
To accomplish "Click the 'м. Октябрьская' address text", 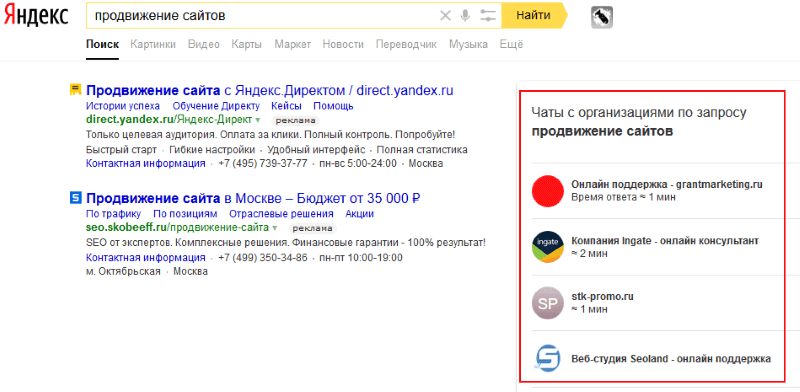I will (x=123, y=272).
